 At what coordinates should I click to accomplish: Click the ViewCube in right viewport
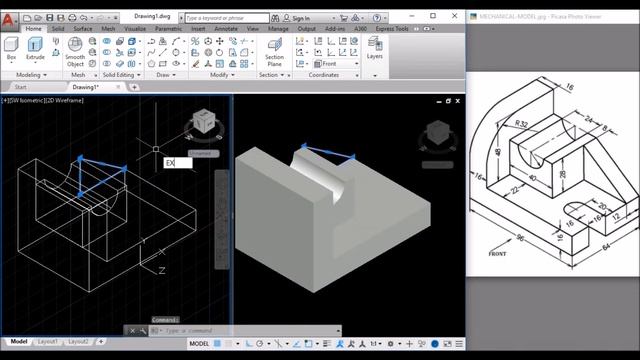click(437, 132)
